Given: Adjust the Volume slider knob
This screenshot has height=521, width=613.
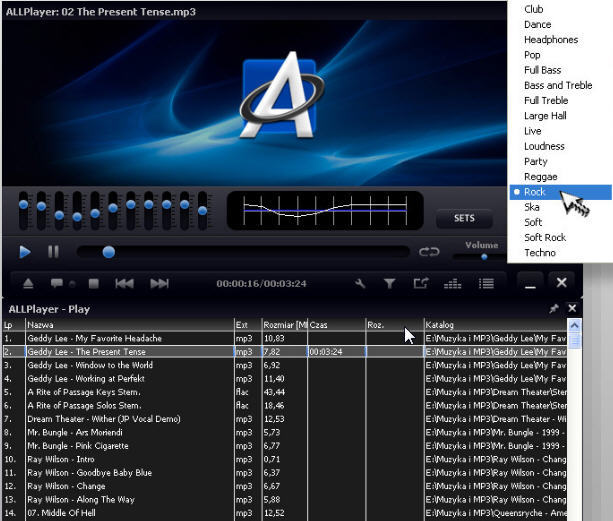Looking at the screenshot, I should 484,257.
